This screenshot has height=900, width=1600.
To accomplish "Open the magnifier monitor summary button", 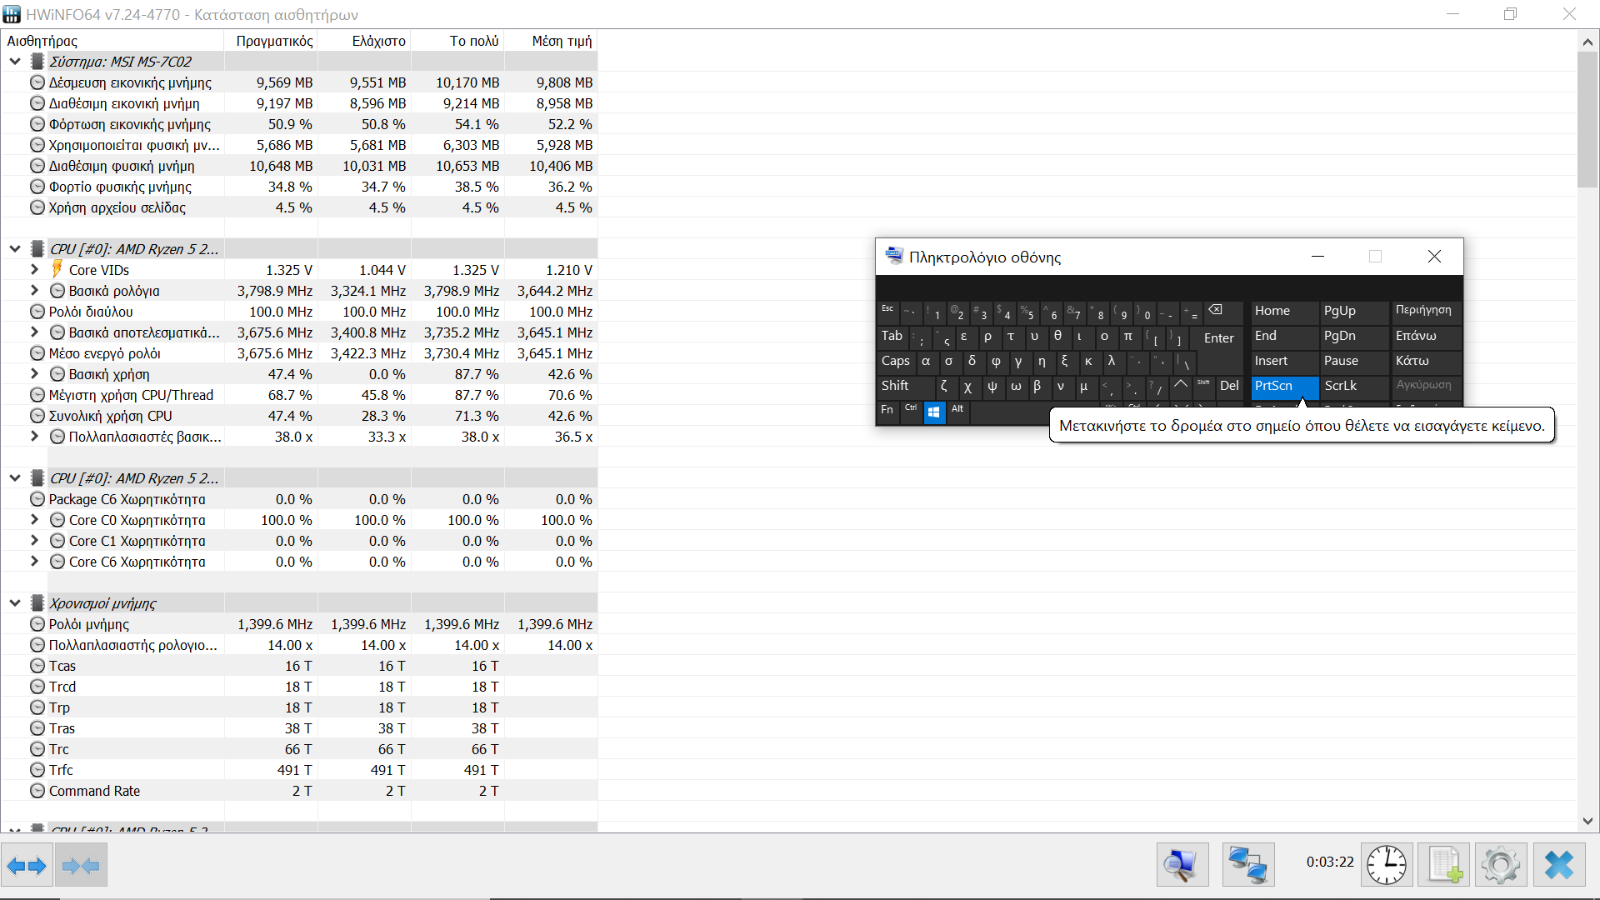I will tap(1182, 865).
